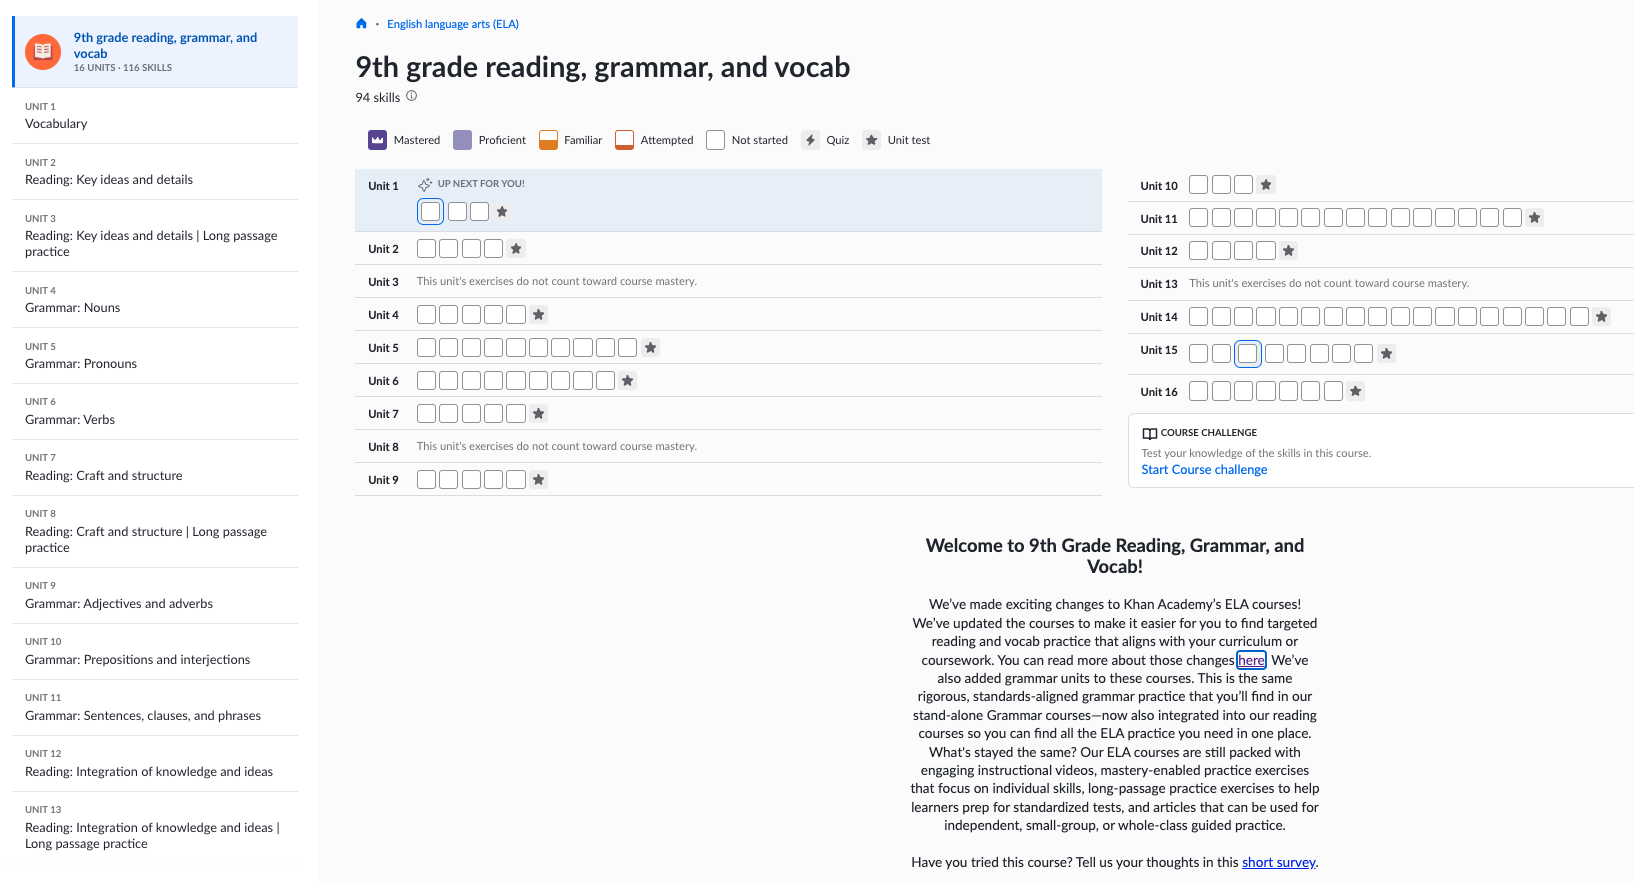Click the Attempted legend color swatch

tap(624, 140)
